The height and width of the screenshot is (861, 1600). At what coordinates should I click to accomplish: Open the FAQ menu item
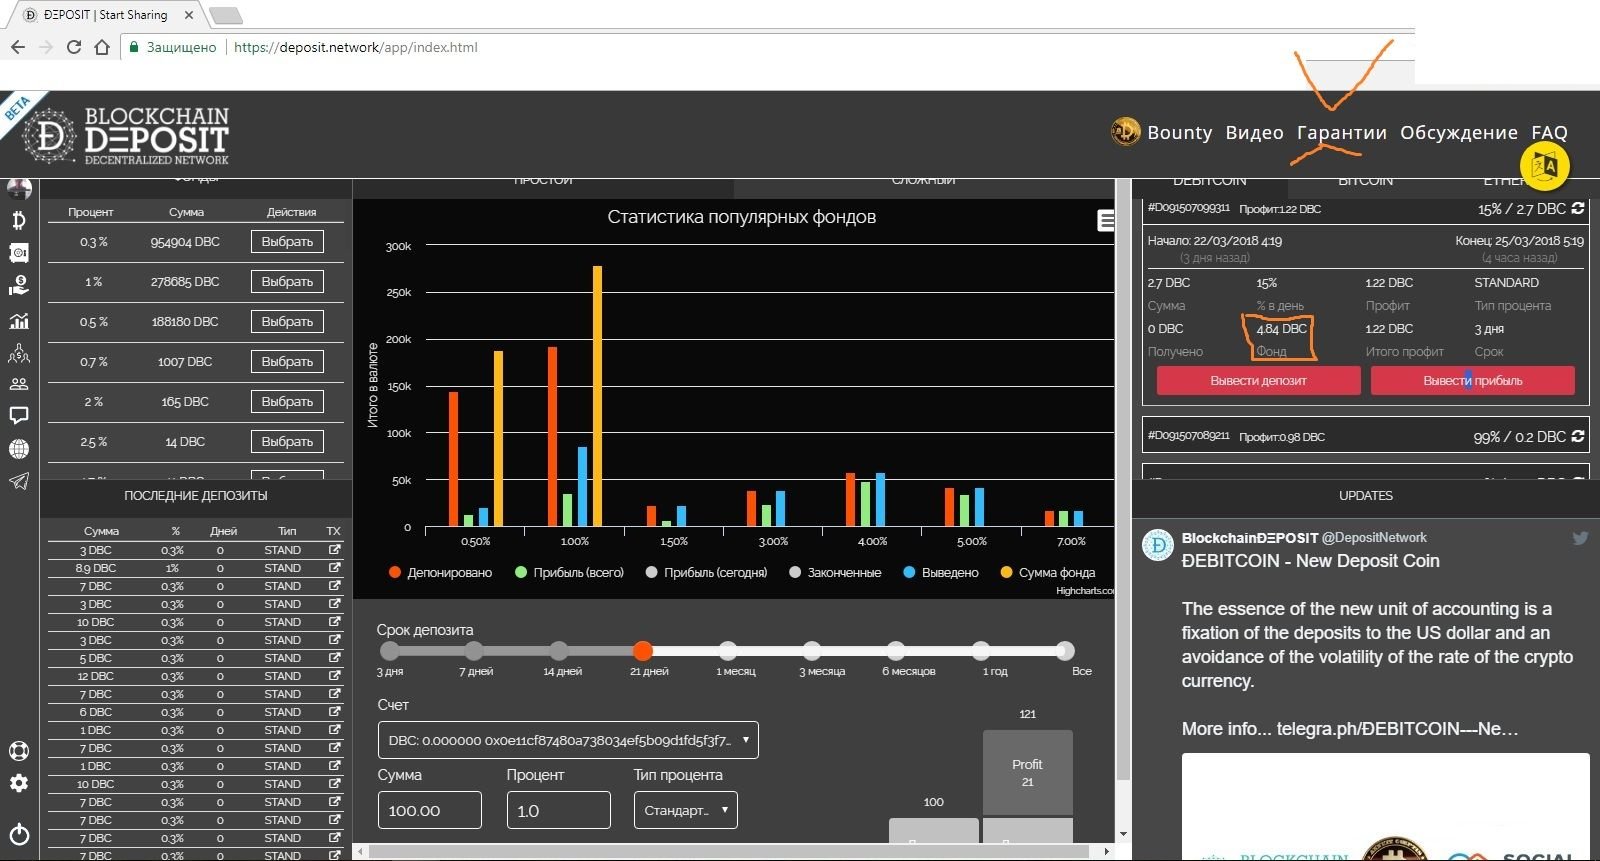(1549, 132)
